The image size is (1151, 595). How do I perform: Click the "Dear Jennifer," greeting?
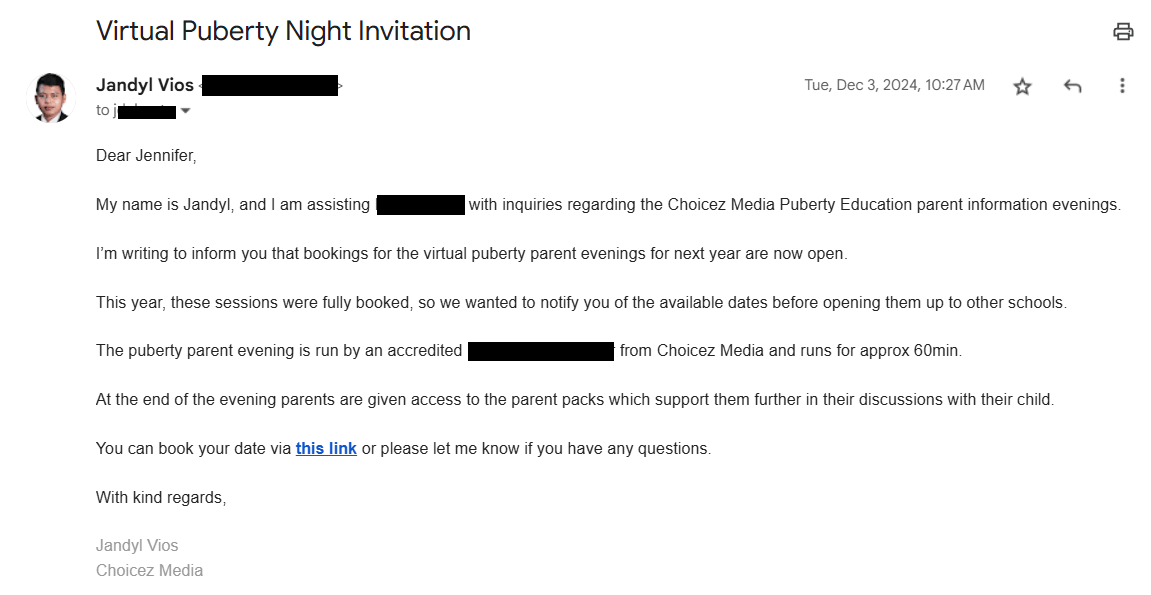point(146,155)
